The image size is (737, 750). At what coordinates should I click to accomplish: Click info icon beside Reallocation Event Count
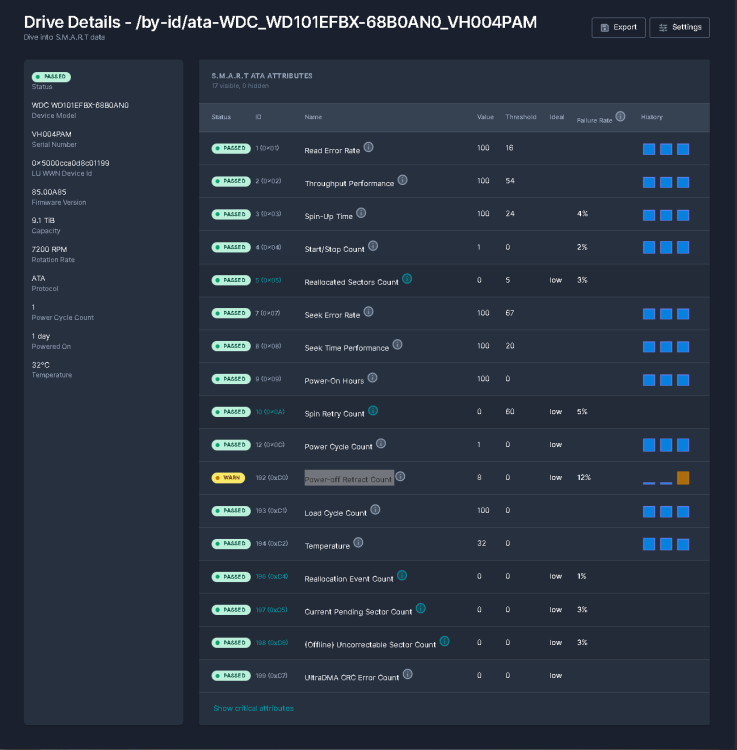tap(402, 575)
